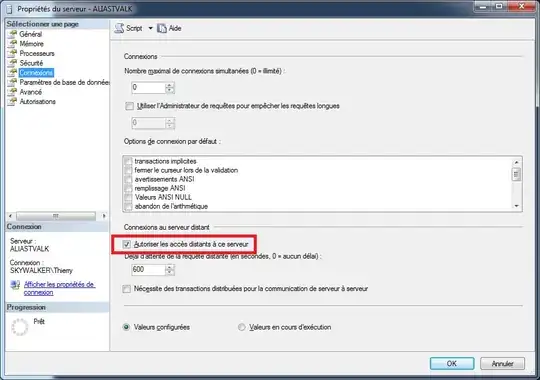Image resolution: width=540 pixels, height=380 pixels.
Task: Click page list left scroll arrow
Action: (x=10, y=216)
